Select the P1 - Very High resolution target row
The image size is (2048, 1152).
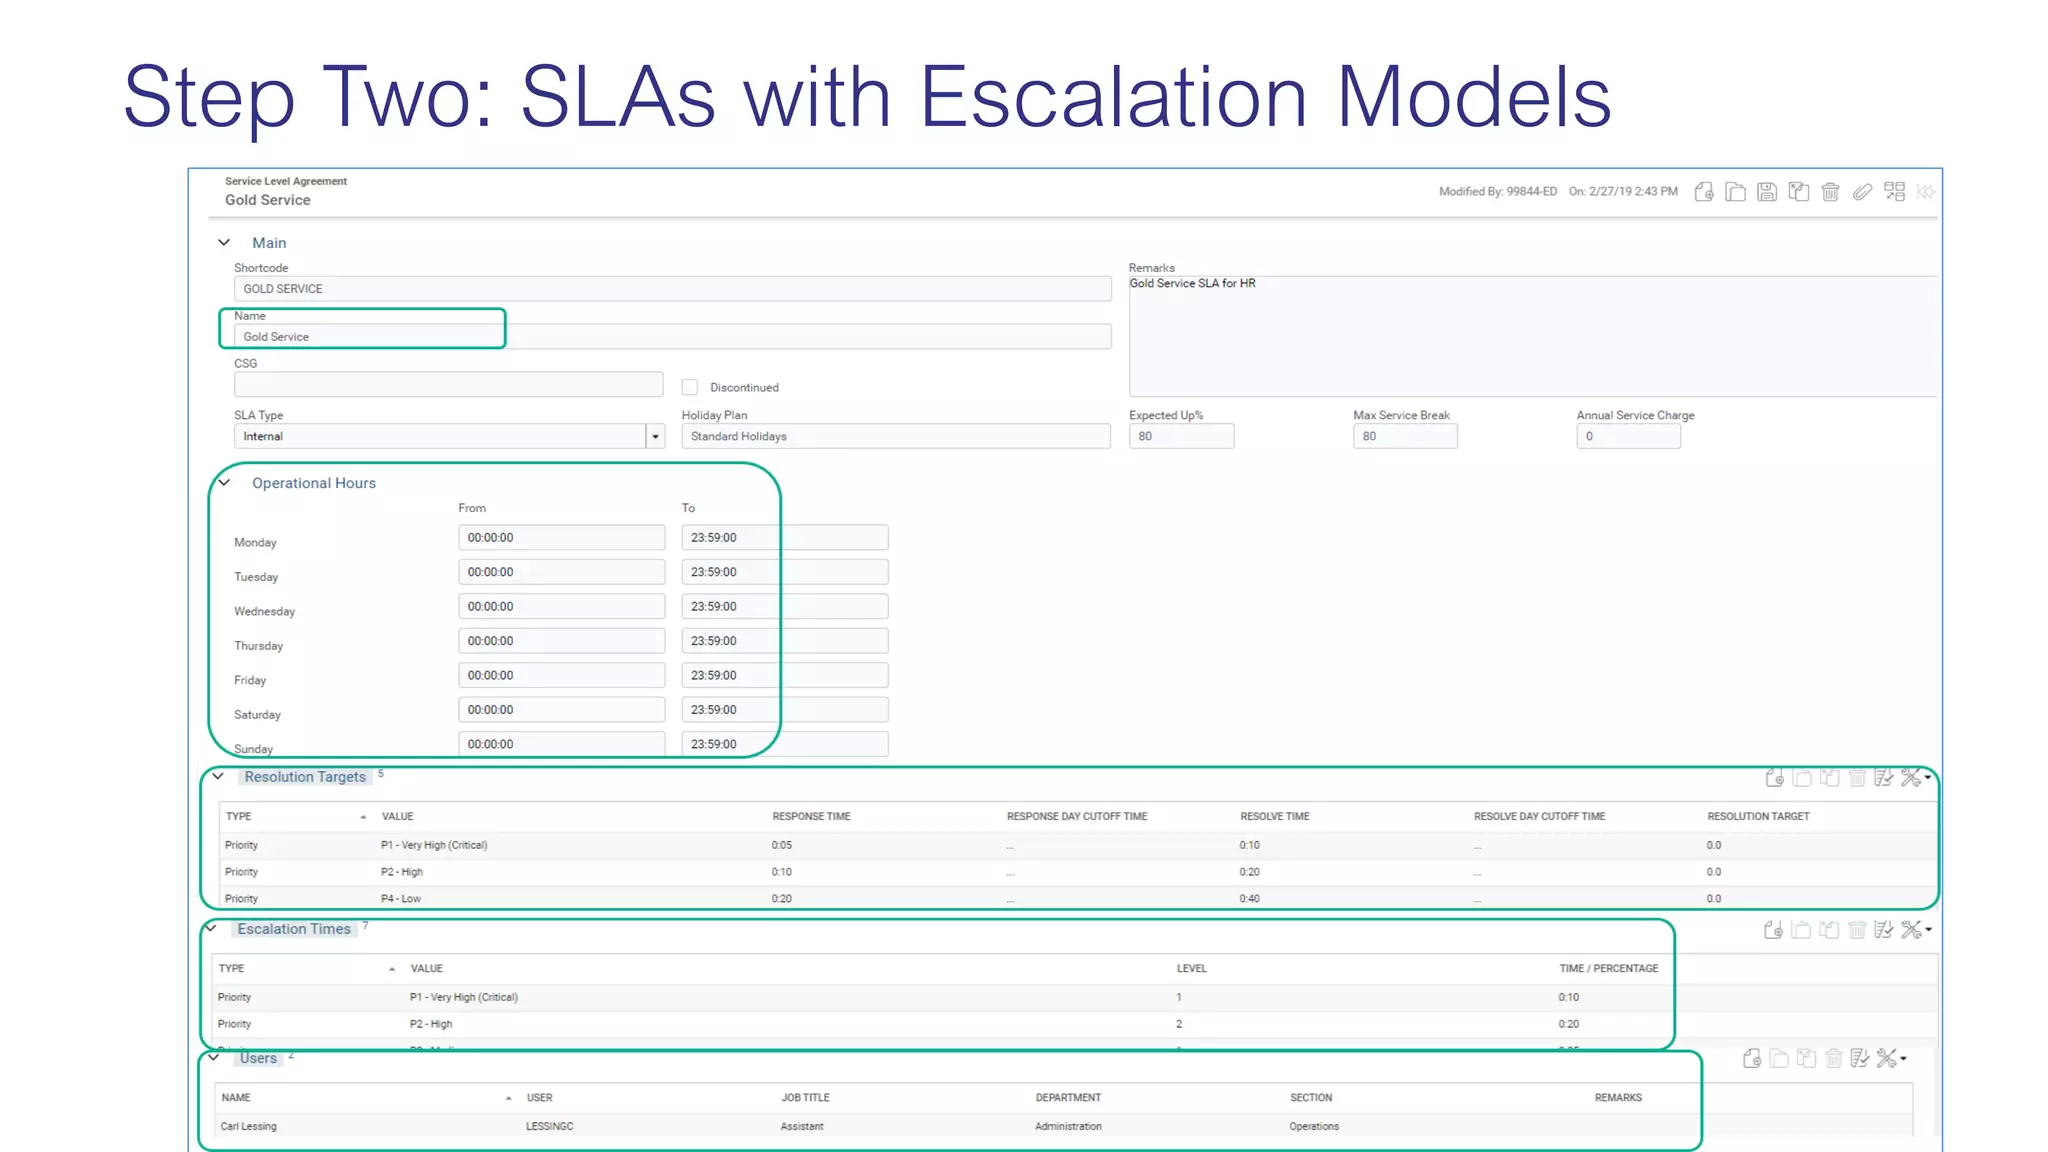pos(434,845)
